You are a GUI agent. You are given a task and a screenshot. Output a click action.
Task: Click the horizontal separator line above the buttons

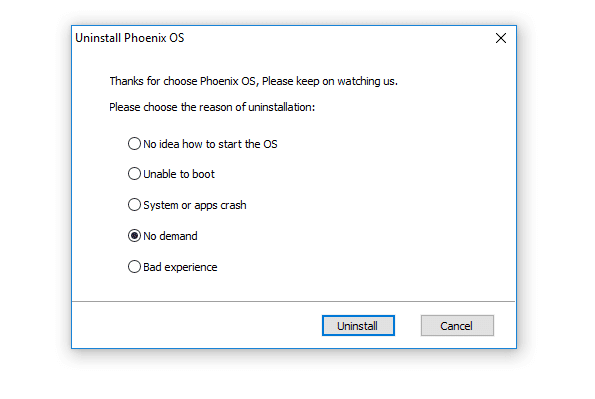click(x=293, y=301)
